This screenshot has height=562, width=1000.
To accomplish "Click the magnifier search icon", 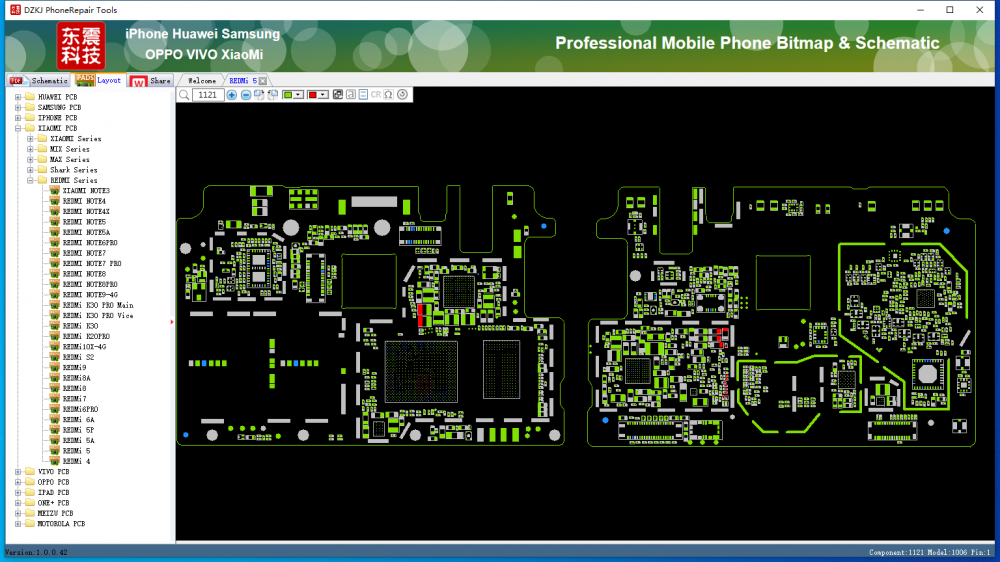I will pyautogui.click(x=184, y=95).
